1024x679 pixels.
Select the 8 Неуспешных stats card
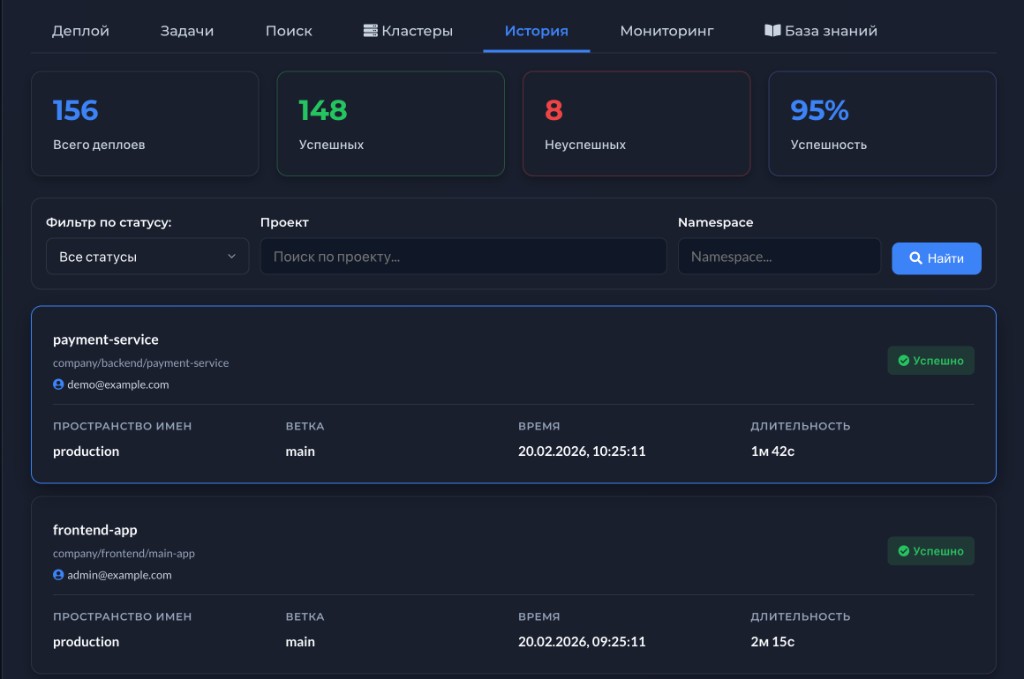point(636,124)
